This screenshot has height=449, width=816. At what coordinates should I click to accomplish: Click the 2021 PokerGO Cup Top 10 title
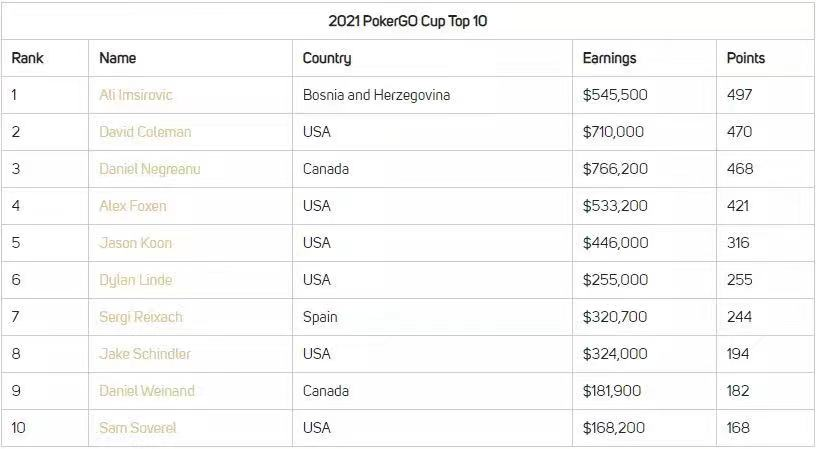point(408,21)
